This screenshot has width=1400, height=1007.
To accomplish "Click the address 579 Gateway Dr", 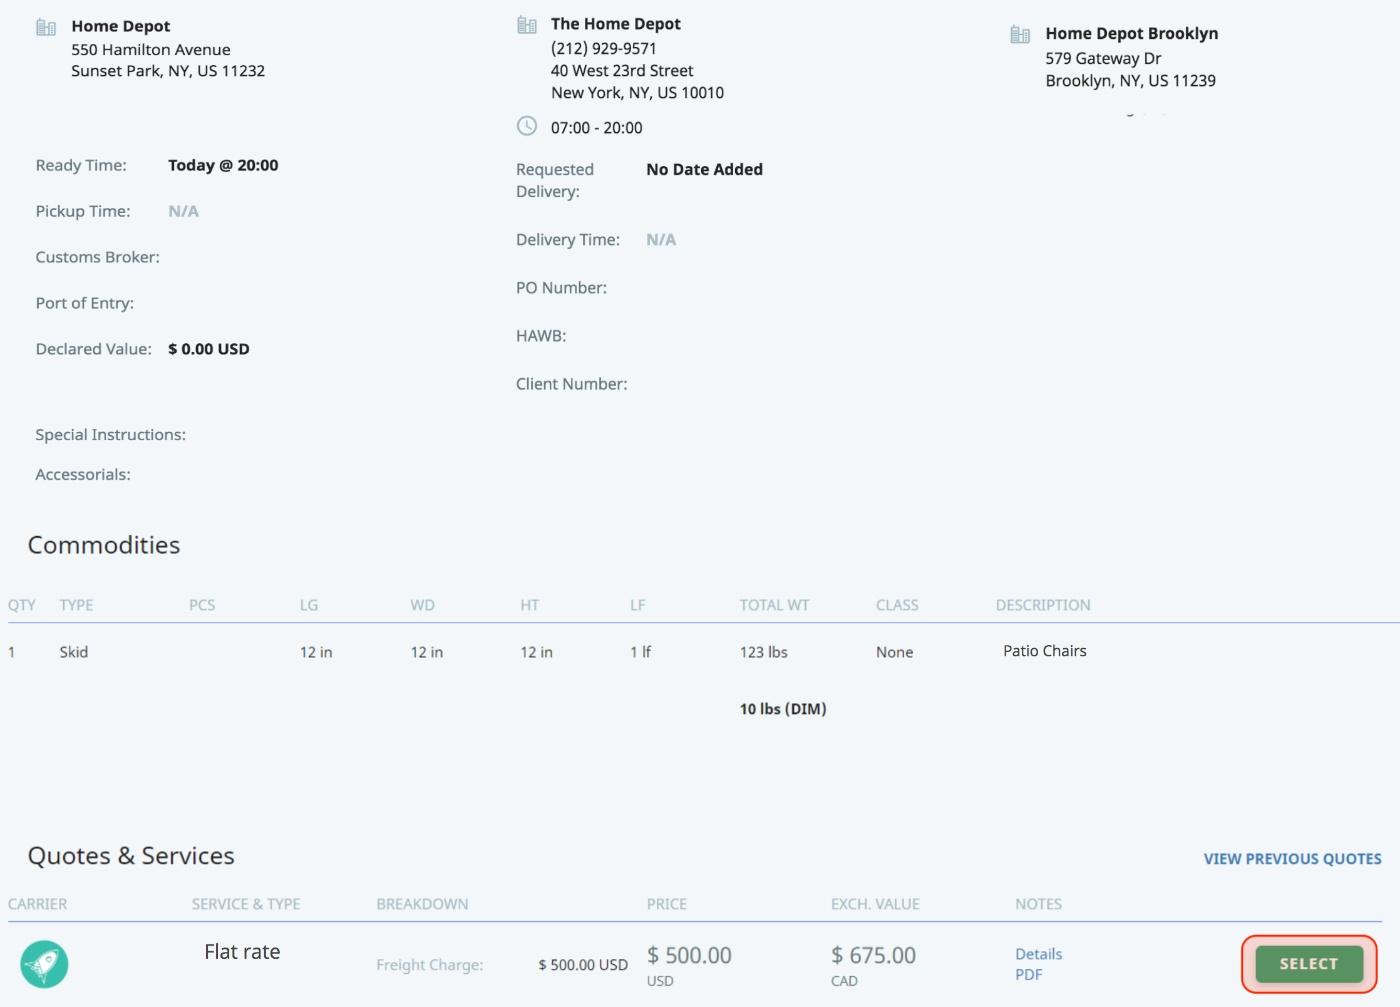I will 1103,59.
